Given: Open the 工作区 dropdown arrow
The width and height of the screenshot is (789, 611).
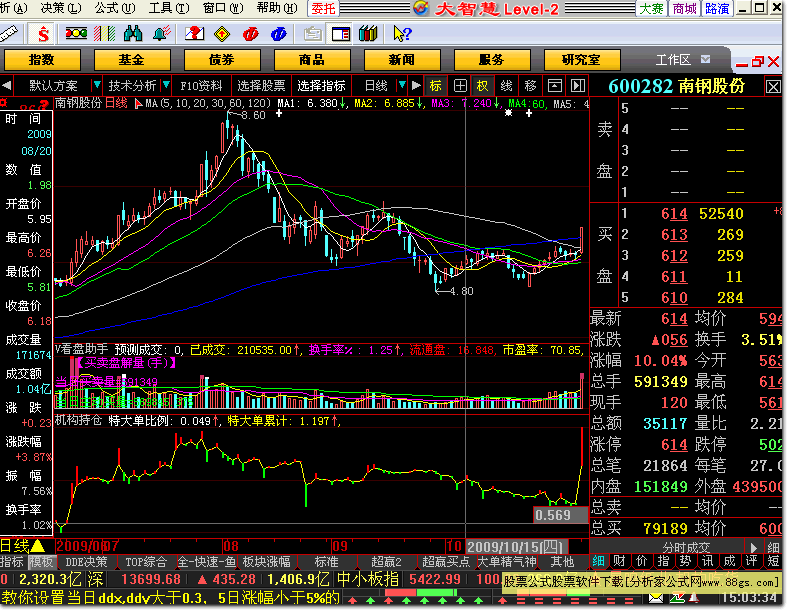Looking at the screenshot, I should (705, 59).
